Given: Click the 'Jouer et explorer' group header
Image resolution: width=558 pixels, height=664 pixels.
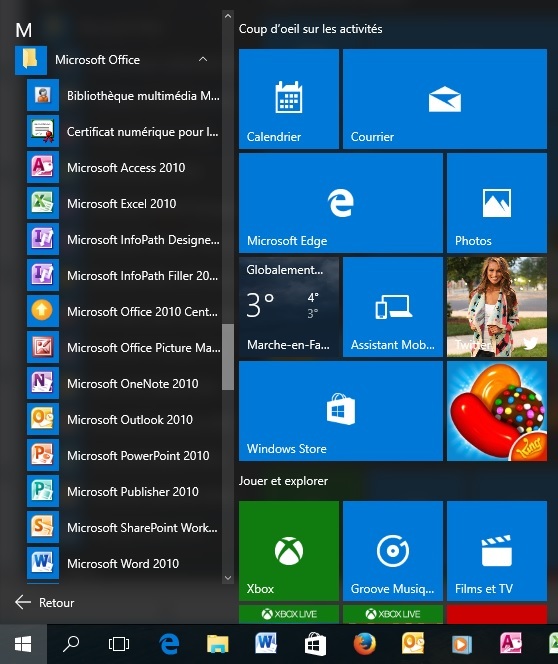Looking at the screenshot, I should 283,481.
